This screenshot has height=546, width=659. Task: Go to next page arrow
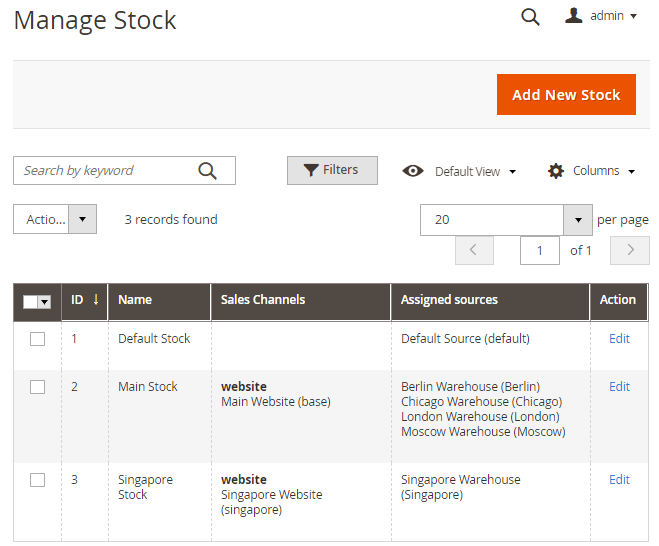click(630, 250)
